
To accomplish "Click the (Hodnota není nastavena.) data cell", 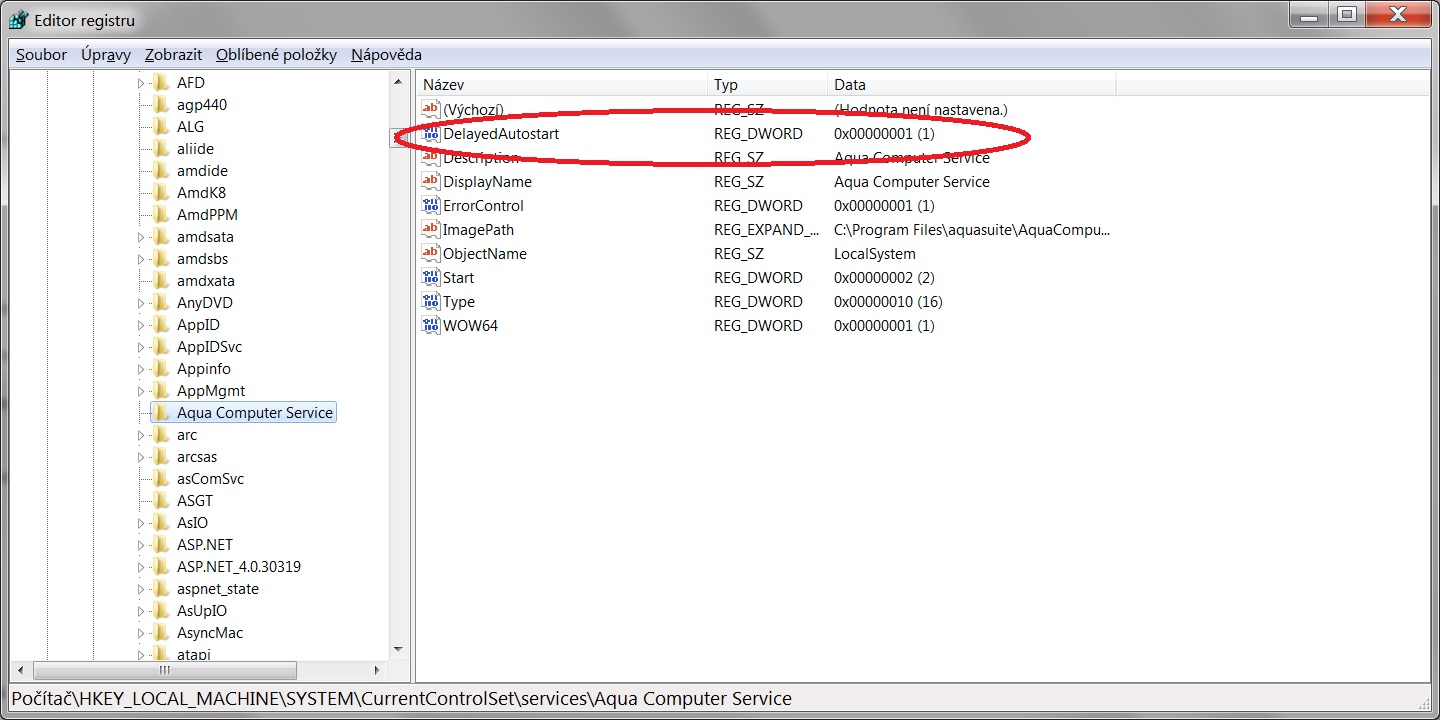I will [921, 110].
